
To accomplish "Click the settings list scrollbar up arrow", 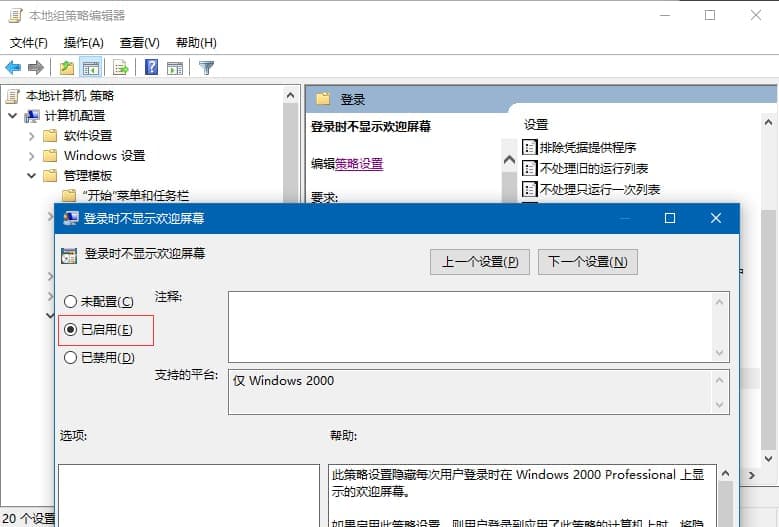I will 768,122.
